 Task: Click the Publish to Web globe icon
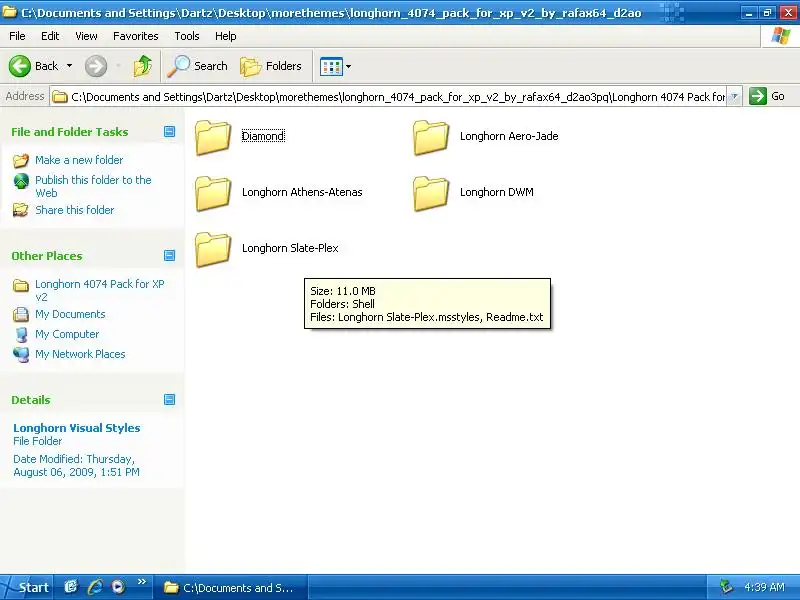click(21, 181)
